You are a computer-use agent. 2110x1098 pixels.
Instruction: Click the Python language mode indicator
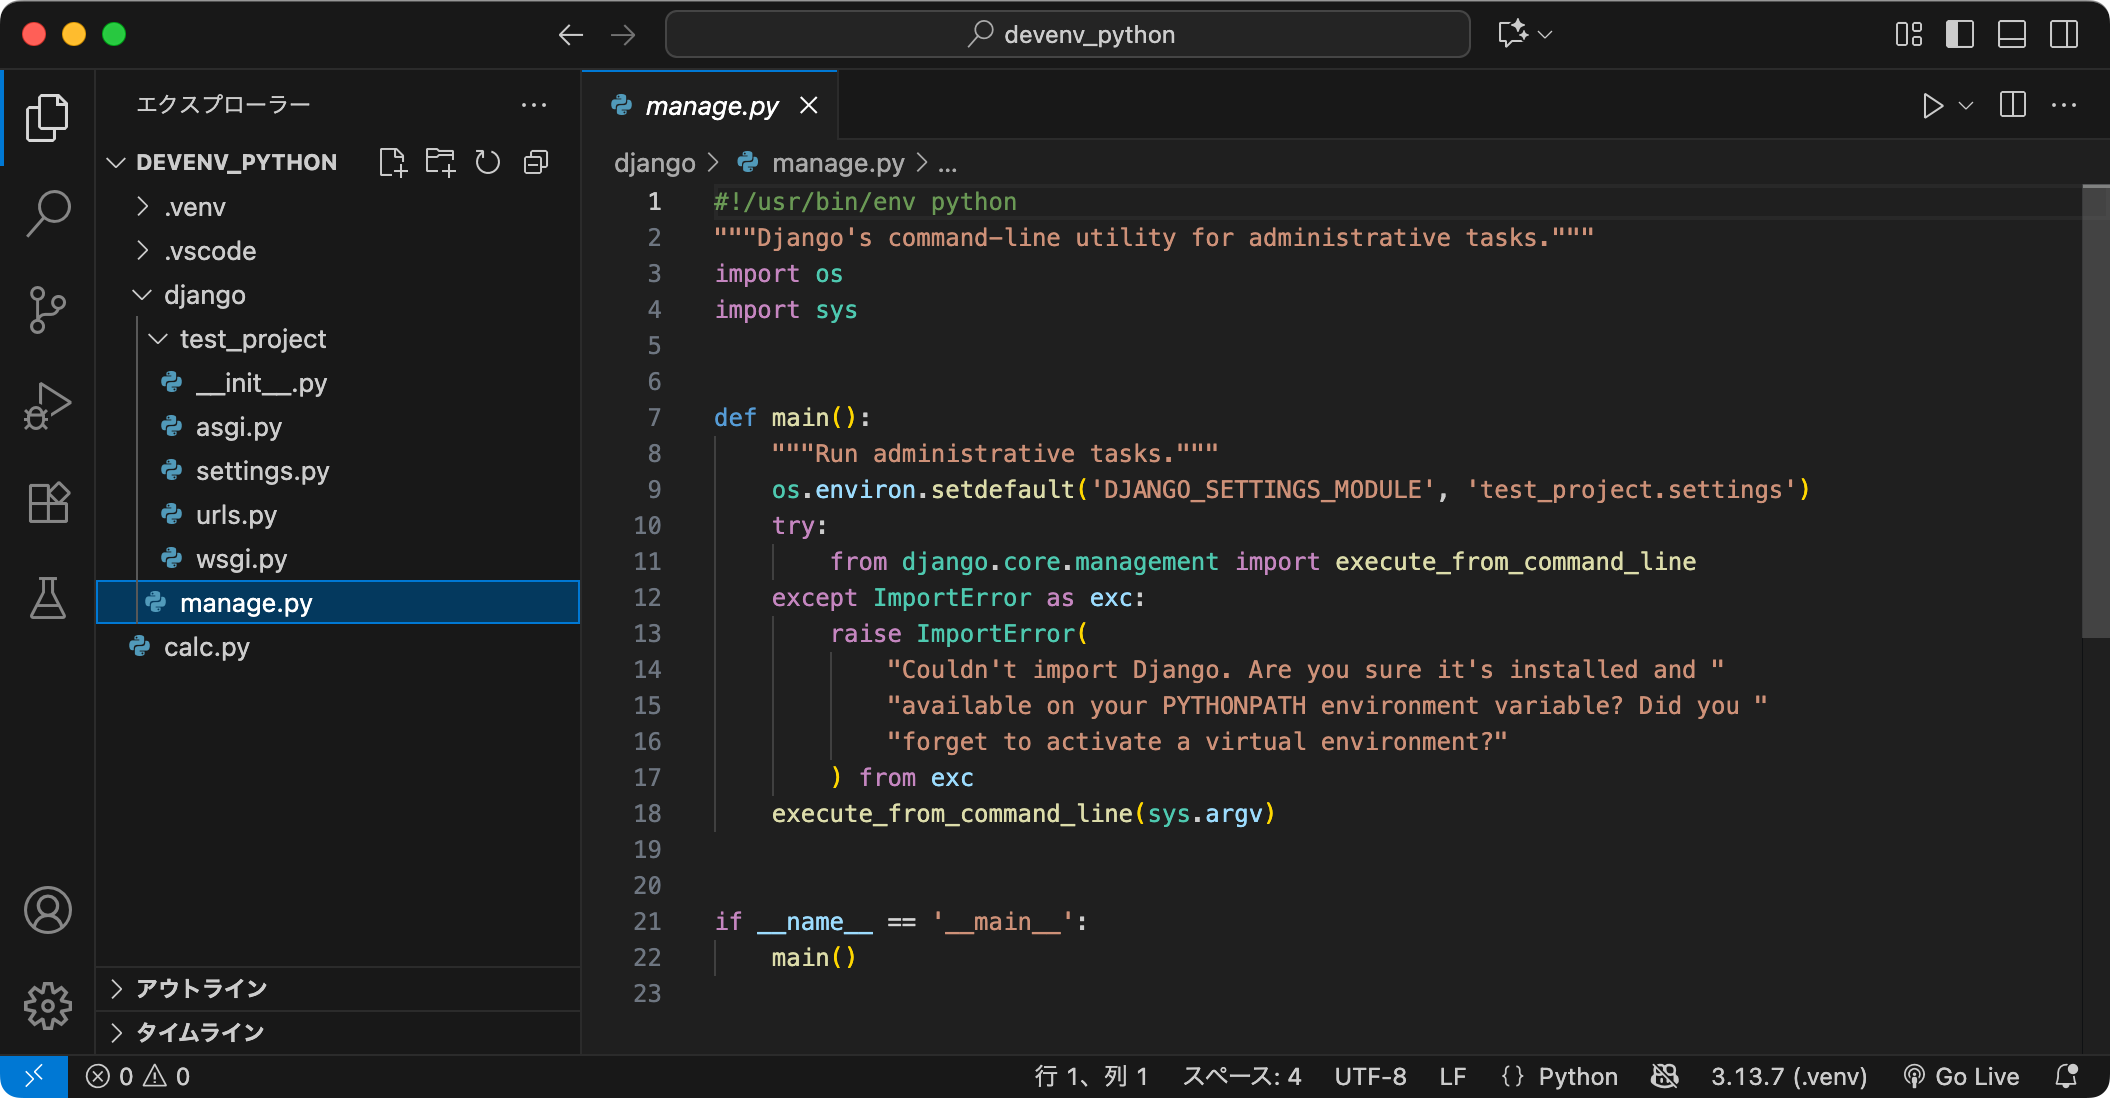[x=1577, y=1076]
